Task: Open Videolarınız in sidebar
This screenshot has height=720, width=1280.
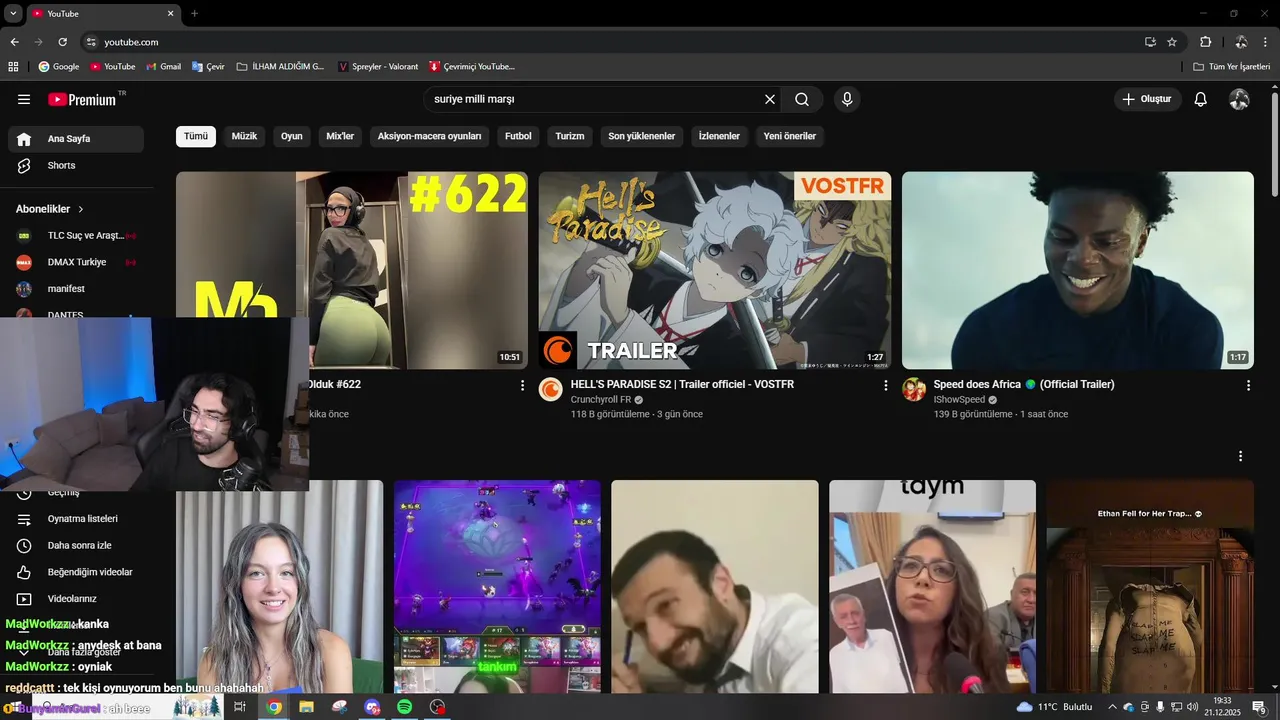Action: 76,599
